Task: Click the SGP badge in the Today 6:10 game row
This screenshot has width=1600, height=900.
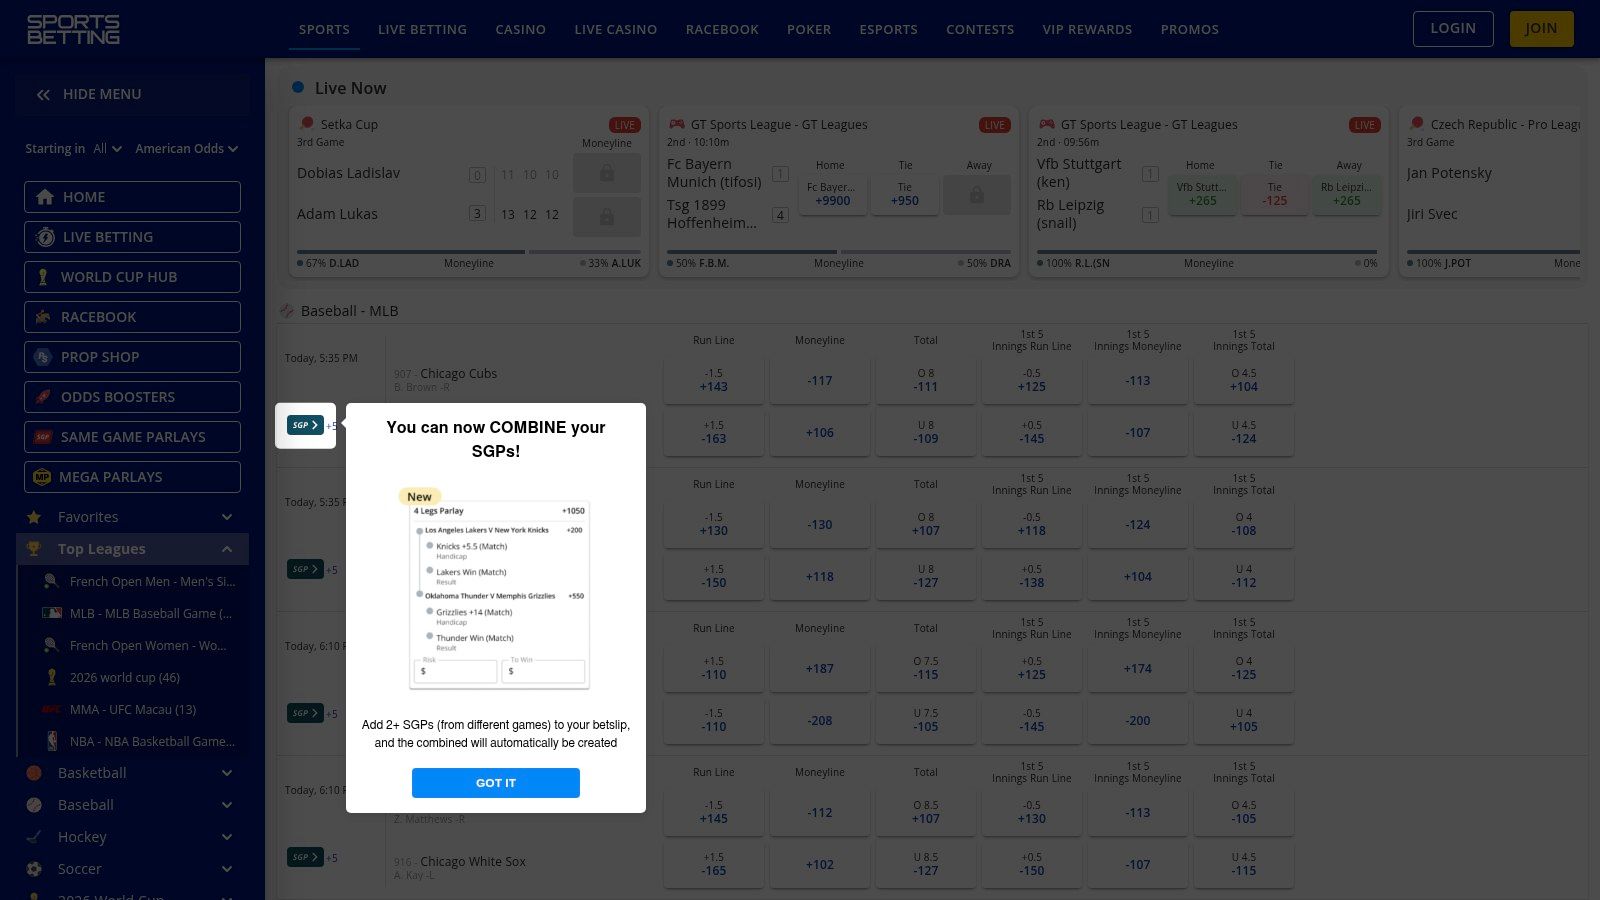Action: coord(305,713)
